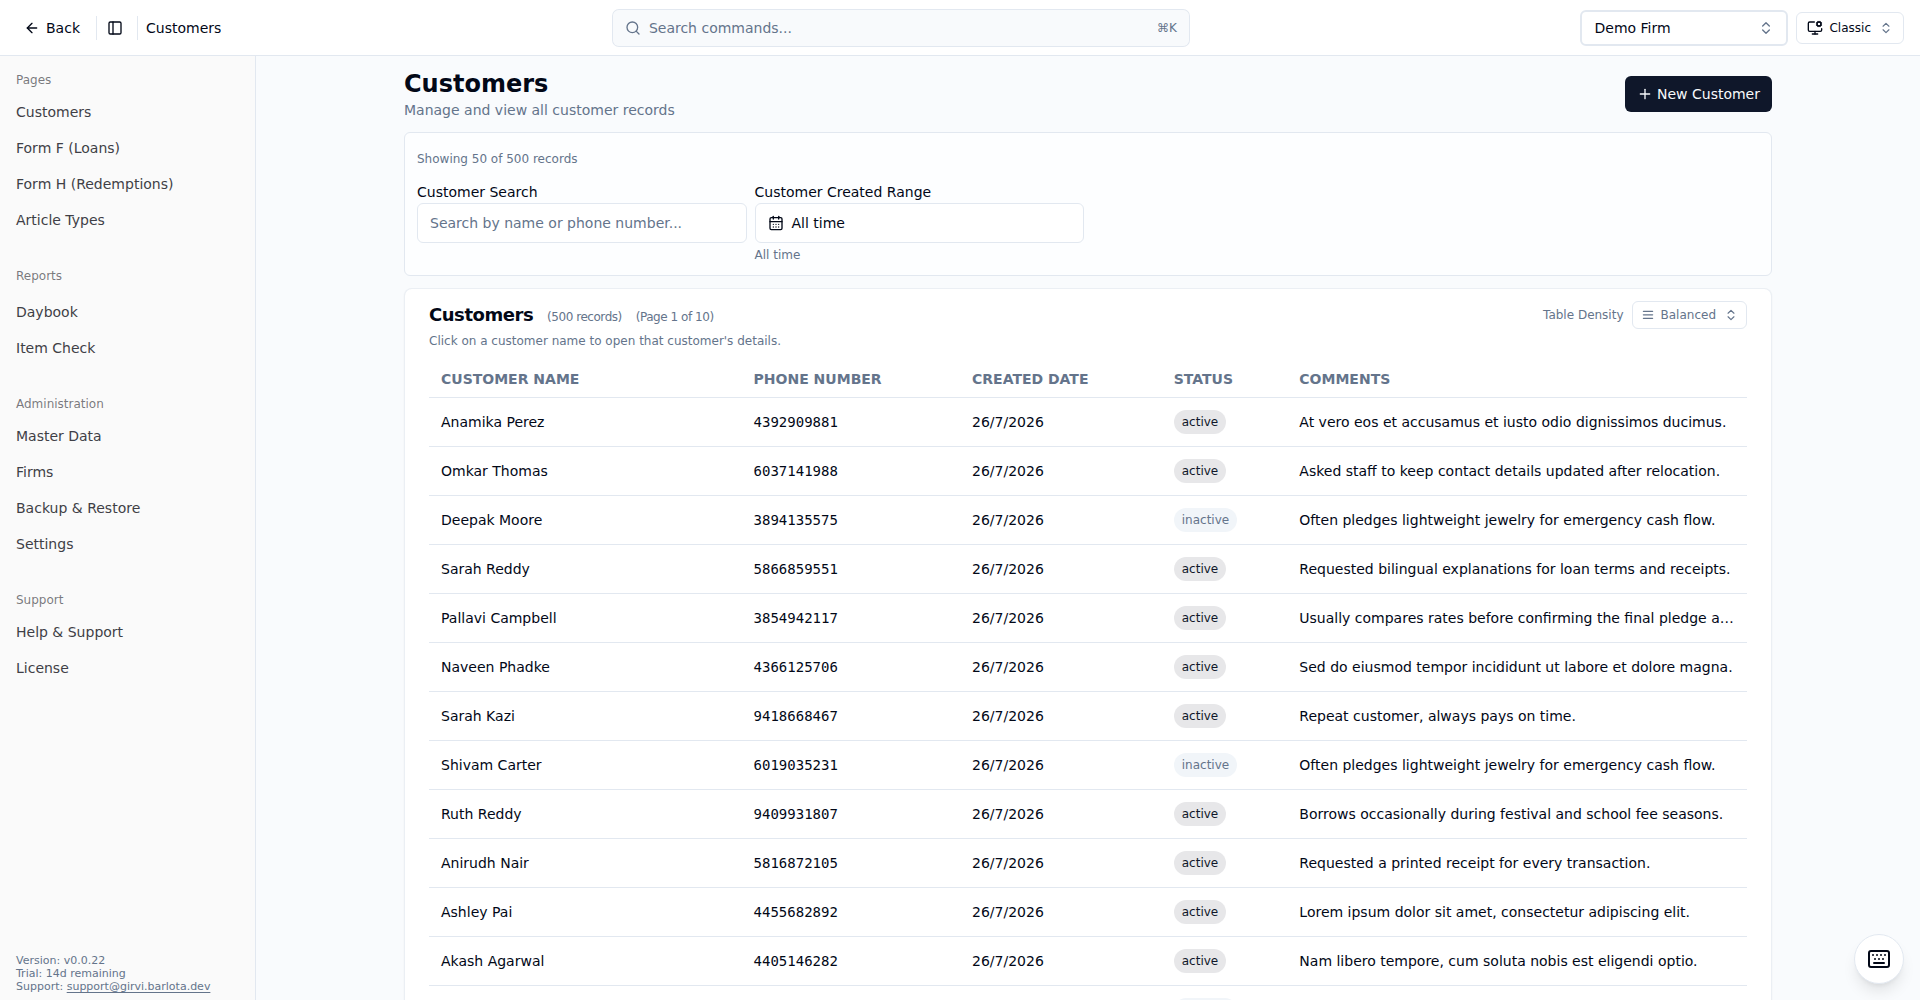The width and height of the screenshot is (1920, 1000).
Task: Click the Customer Name column header
Action: (510, 379)
